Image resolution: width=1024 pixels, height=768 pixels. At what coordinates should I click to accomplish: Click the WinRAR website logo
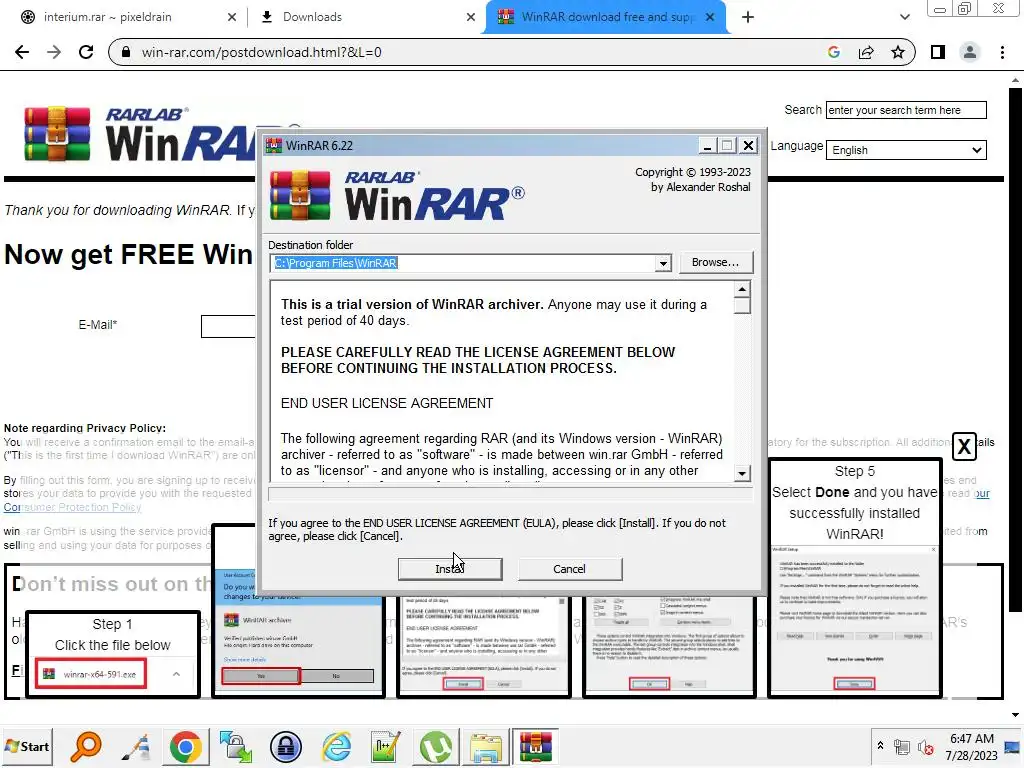pyautogui.click(x=139, y=134)
